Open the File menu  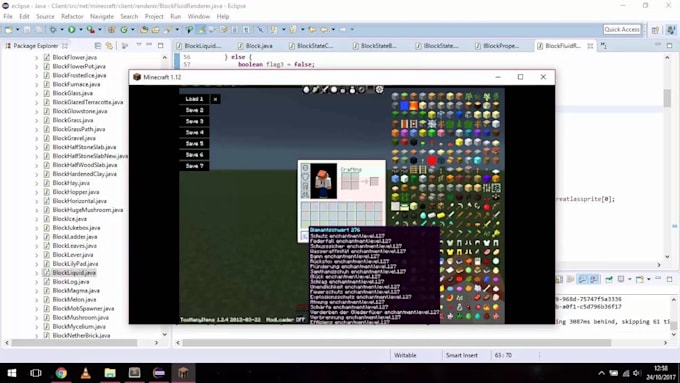[x=8, y=16]
